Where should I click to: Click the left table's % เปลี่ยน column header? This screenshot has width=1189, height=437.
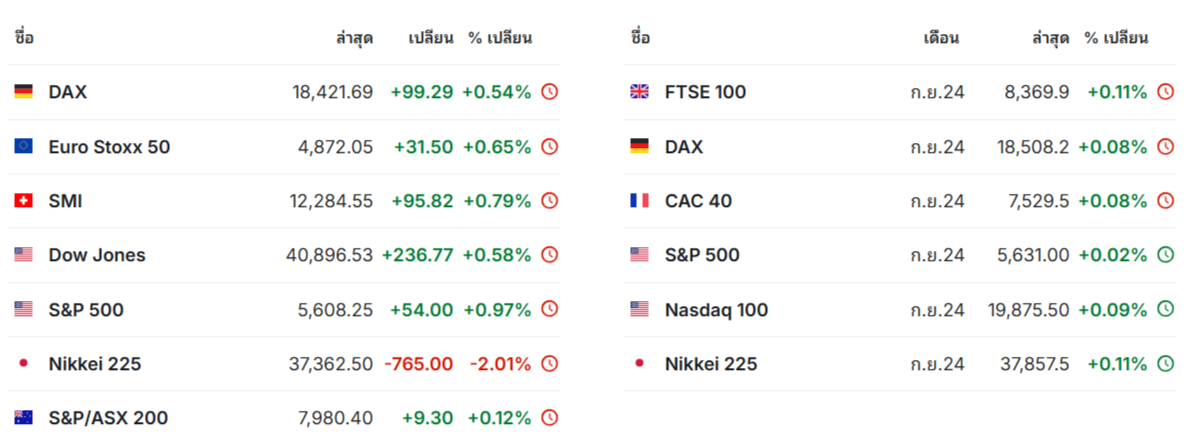[x=500, y=39]
